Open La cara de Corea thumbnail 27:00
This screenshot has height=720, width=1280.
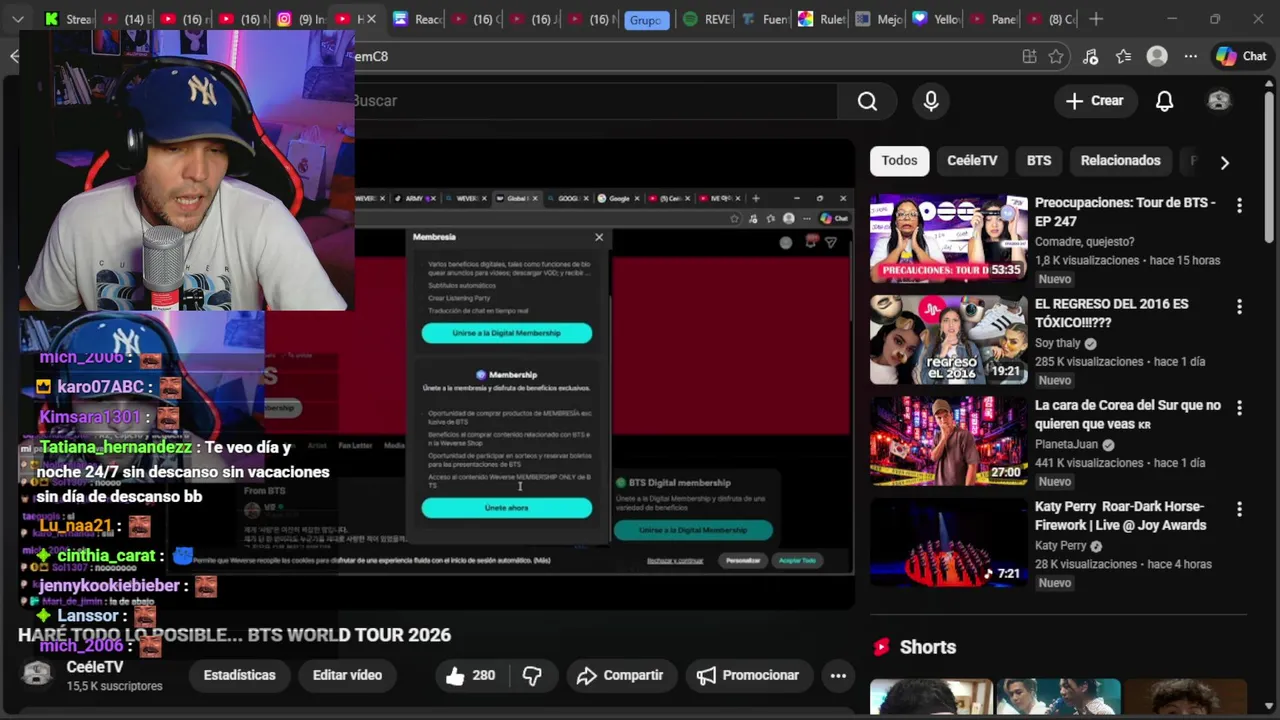pyautogui.click(x=948, y=441)
